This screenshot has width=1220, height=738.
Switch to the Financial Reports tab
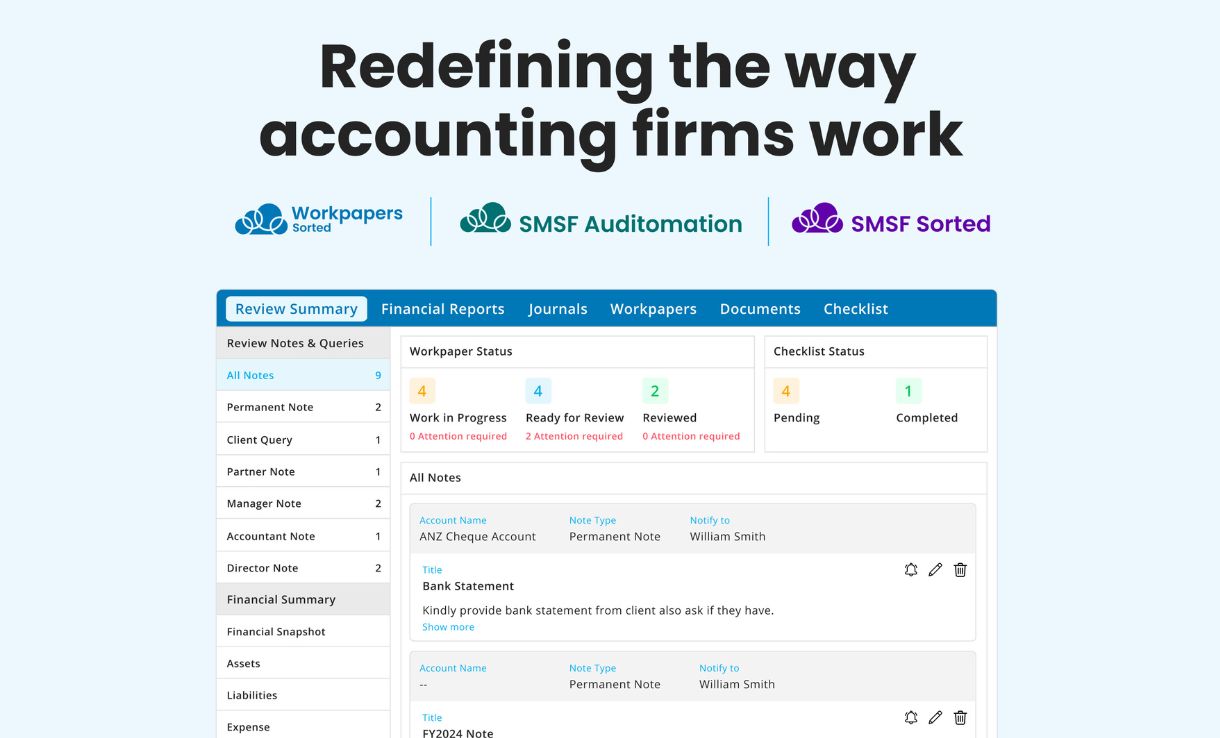[443, 309]
